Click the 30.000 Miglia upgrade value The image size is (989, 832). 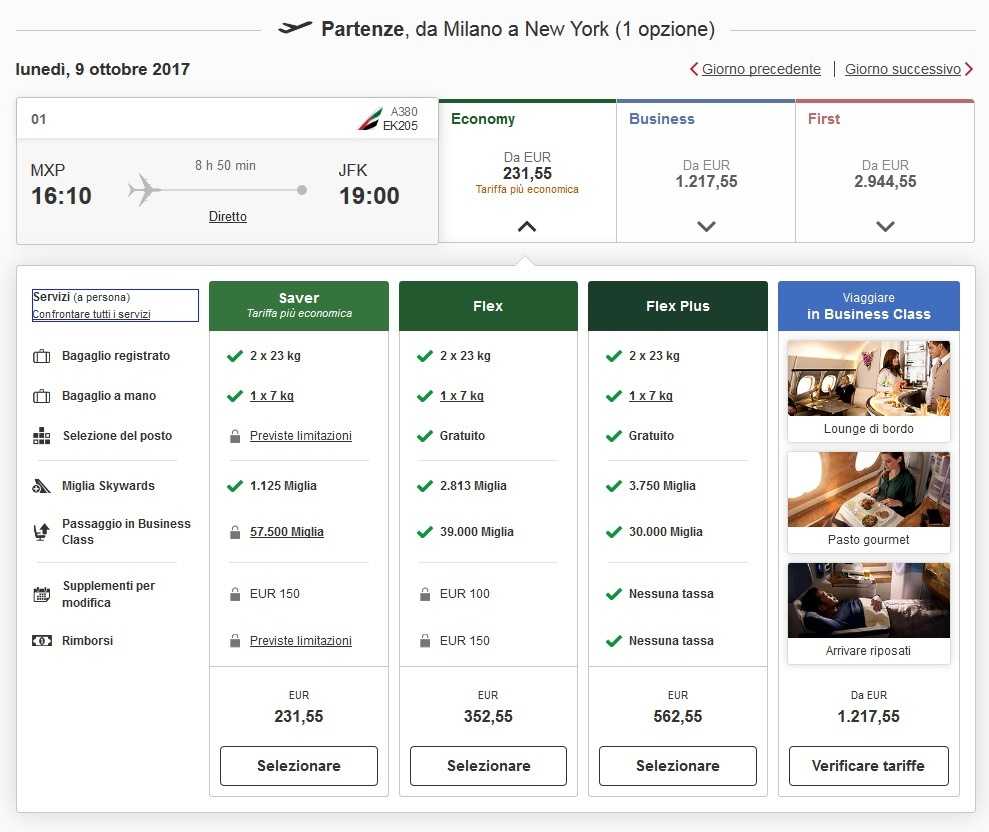pyautogui.click(x=665, y=532)
